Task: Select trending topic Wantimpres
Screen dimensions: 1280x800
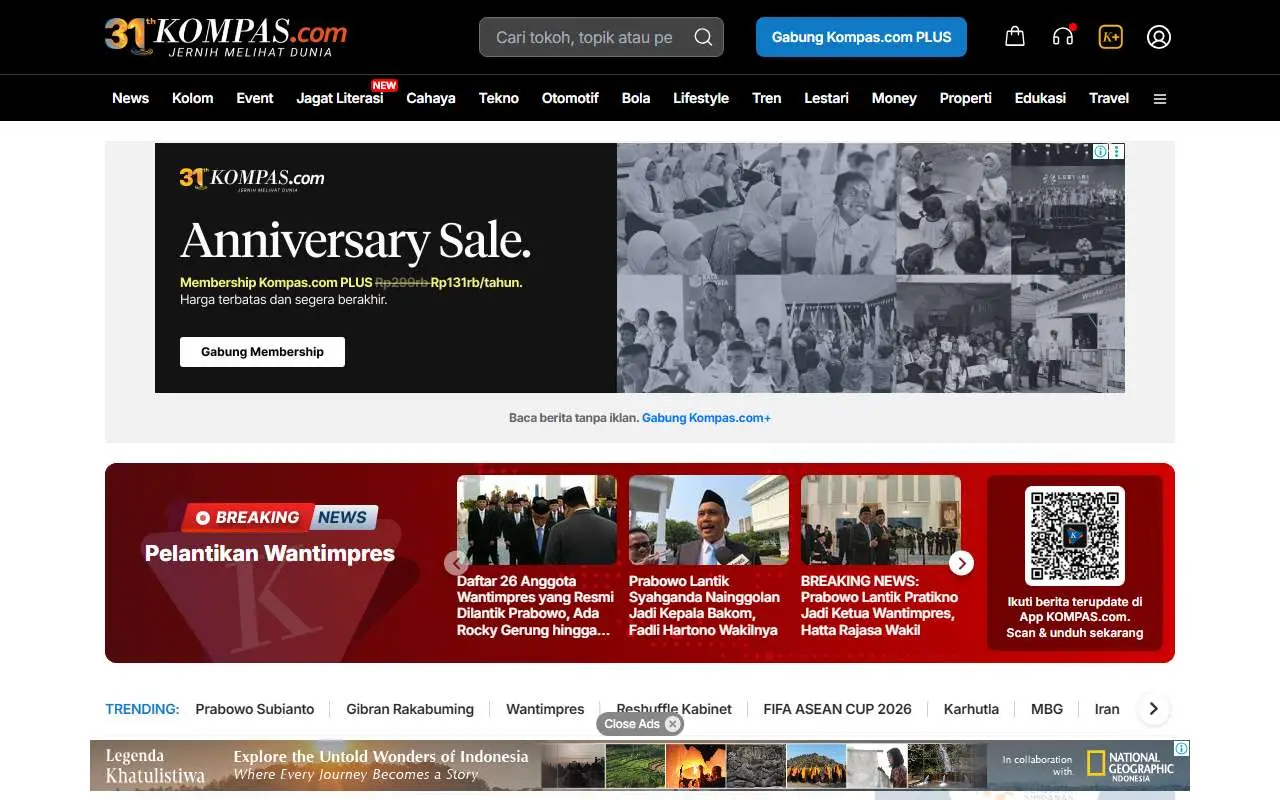Action: coord(545,709)
